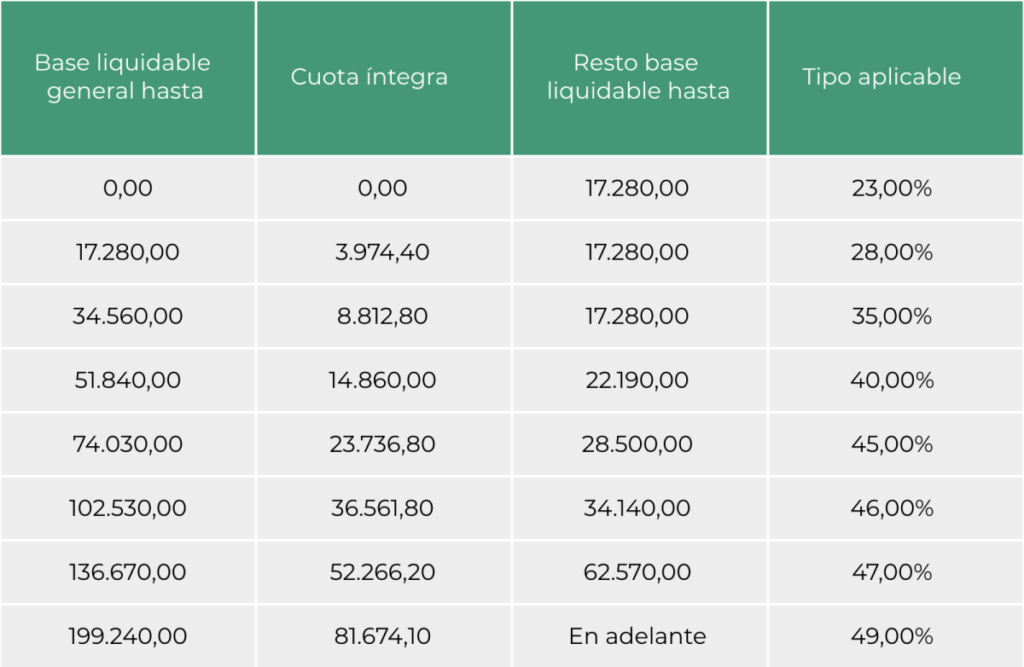Screen dimensions: 1024x667
Task: Click the 36.561,80 cuota cell
Action: tap(383, 508)
